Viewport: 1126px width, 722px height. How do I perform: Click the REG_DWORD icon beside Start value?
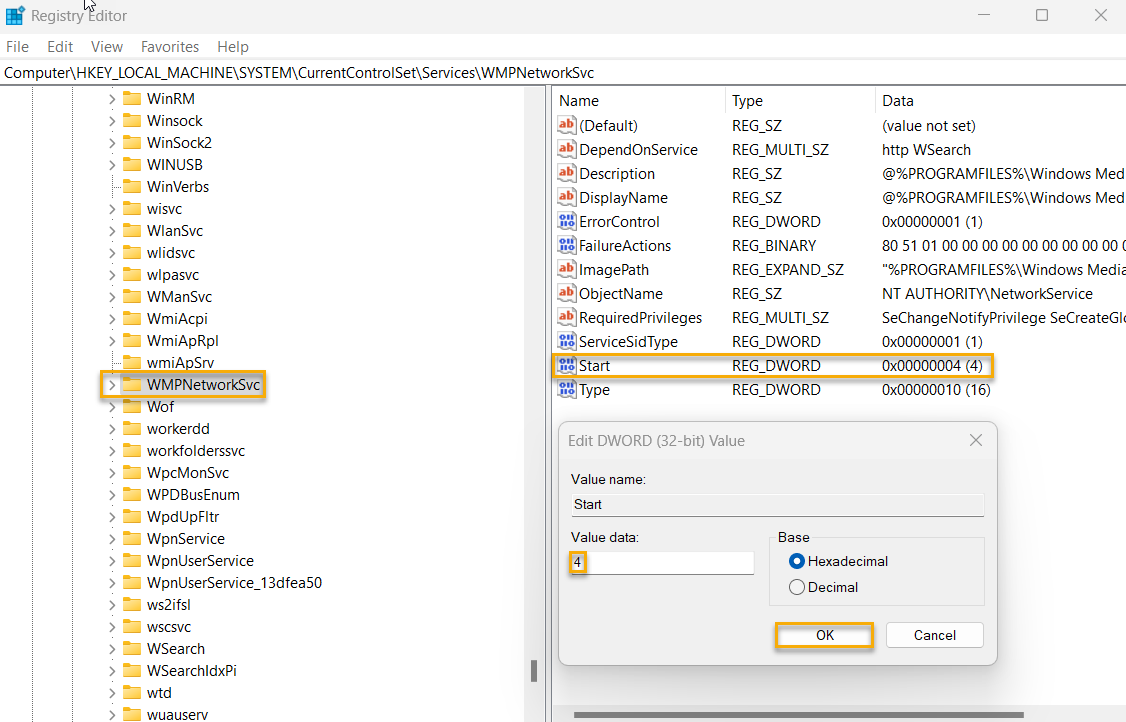click(567, 365)
